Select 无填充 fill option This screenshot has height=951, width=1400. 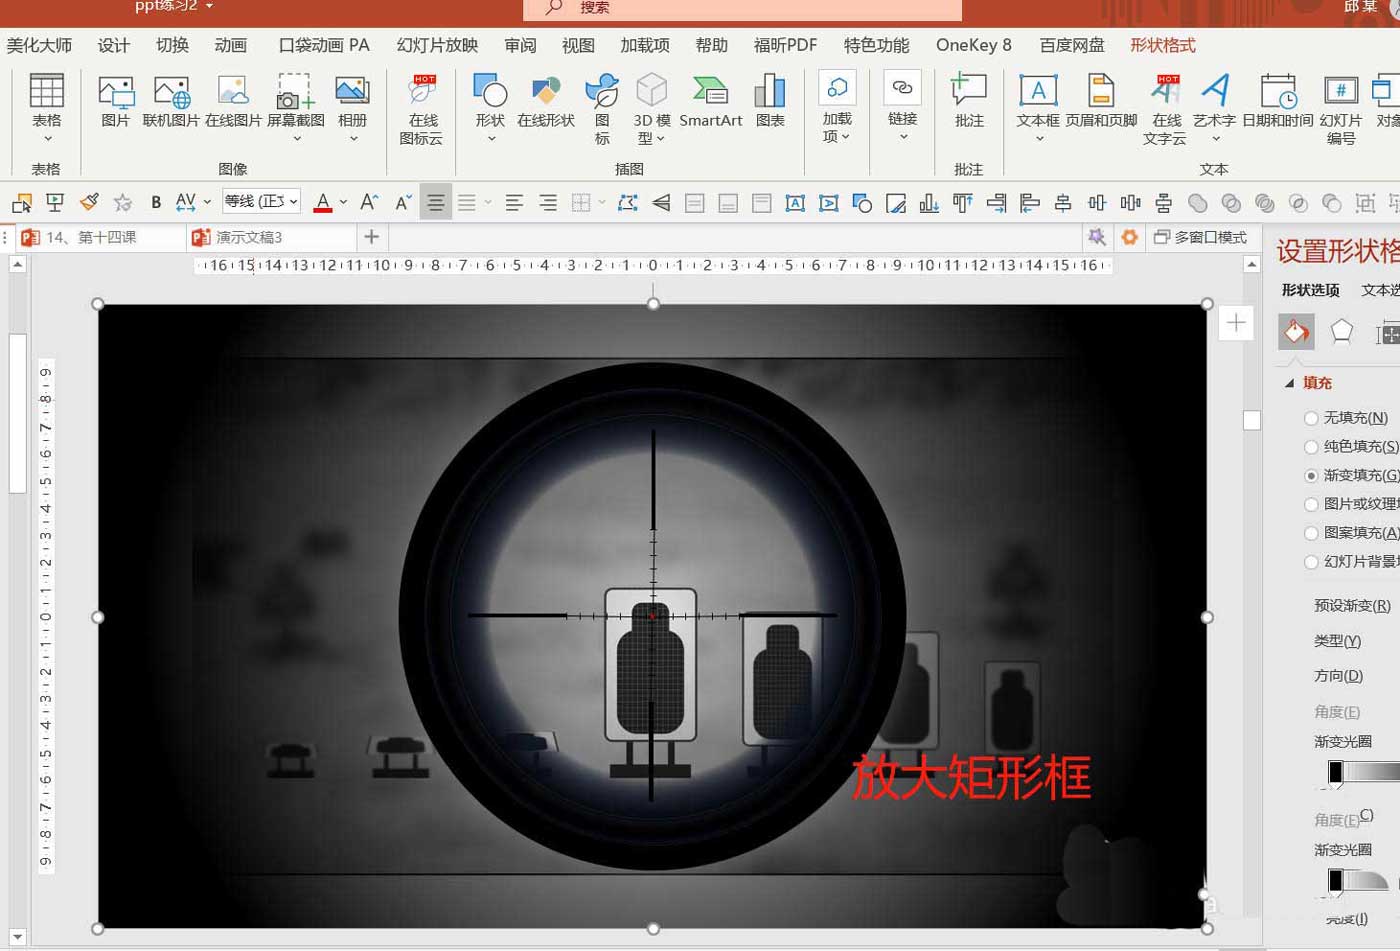(1311, 418)
